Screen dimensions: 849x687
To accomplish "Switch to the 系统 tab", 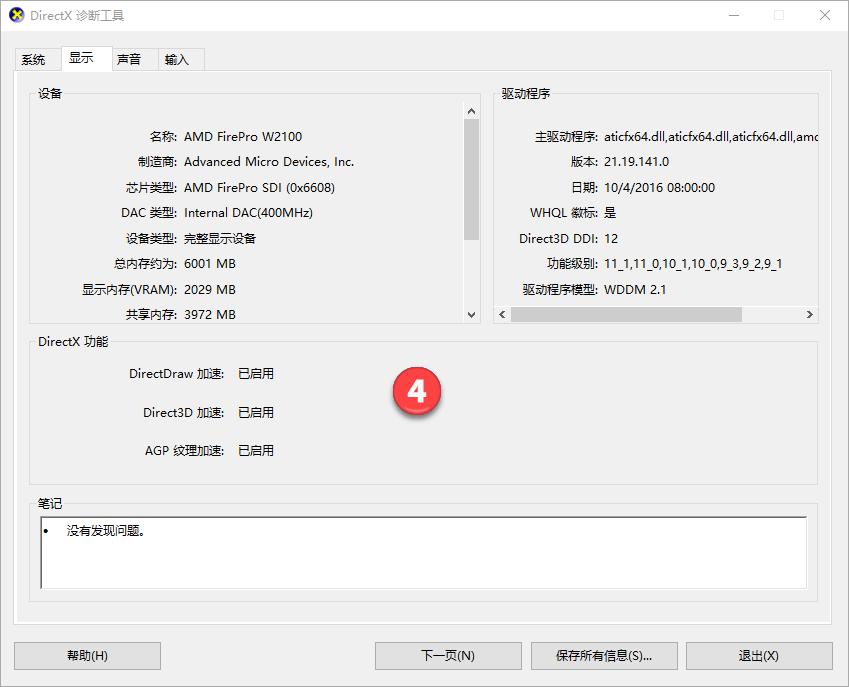I will coord(33,59).
